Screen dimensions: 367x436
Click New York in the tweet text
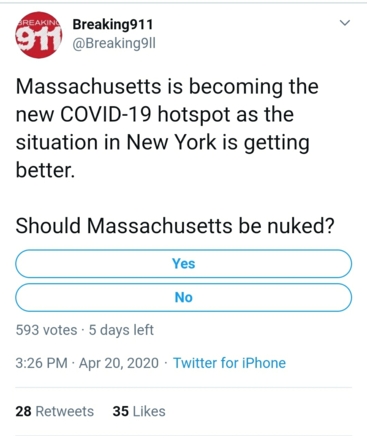point(172,142)
